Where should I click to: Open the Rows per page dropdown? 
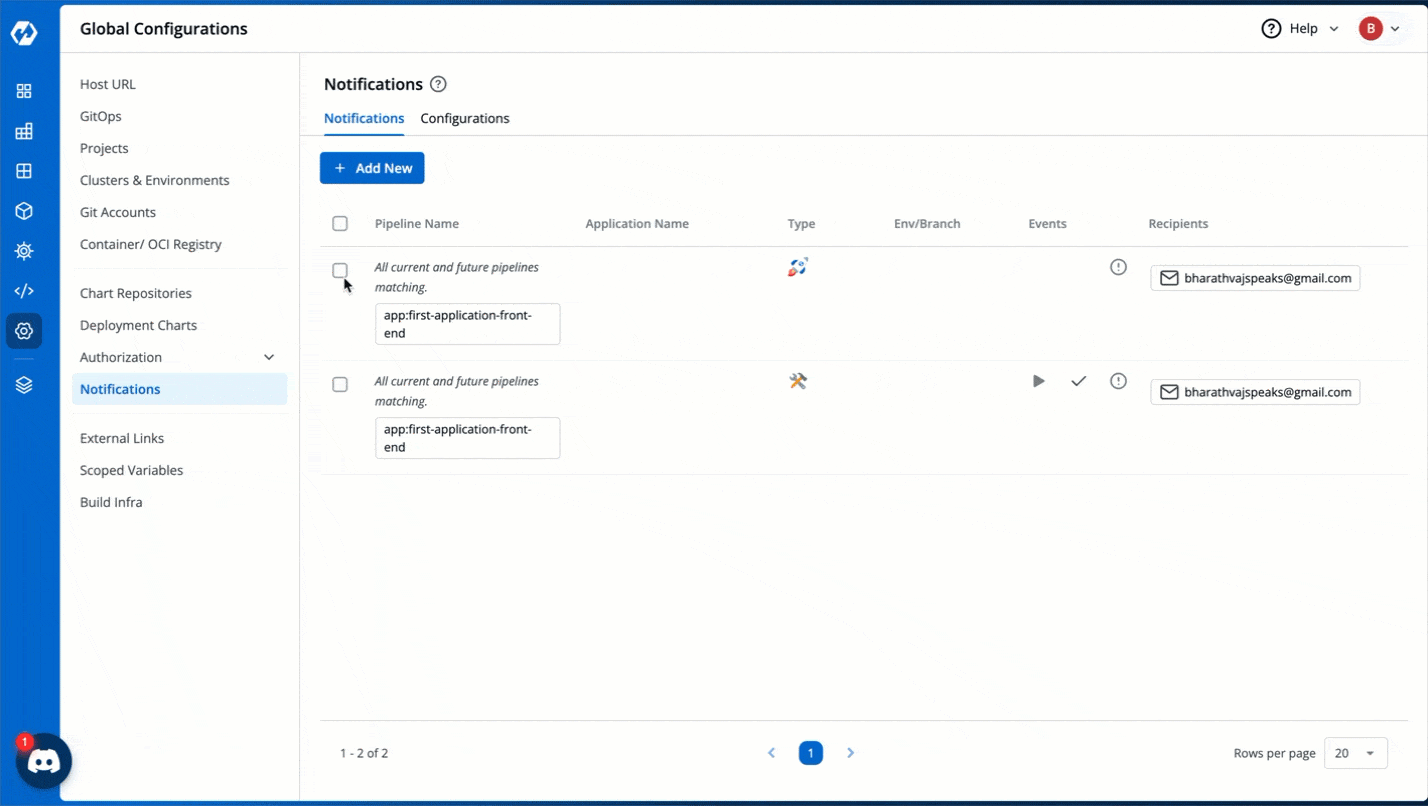coord(1355,752)
